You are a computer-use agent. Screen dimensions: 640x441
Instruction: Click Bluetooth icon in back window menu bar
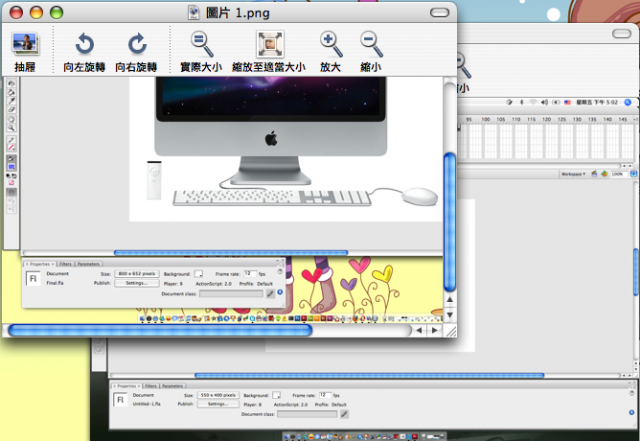(x=522, y=102)
